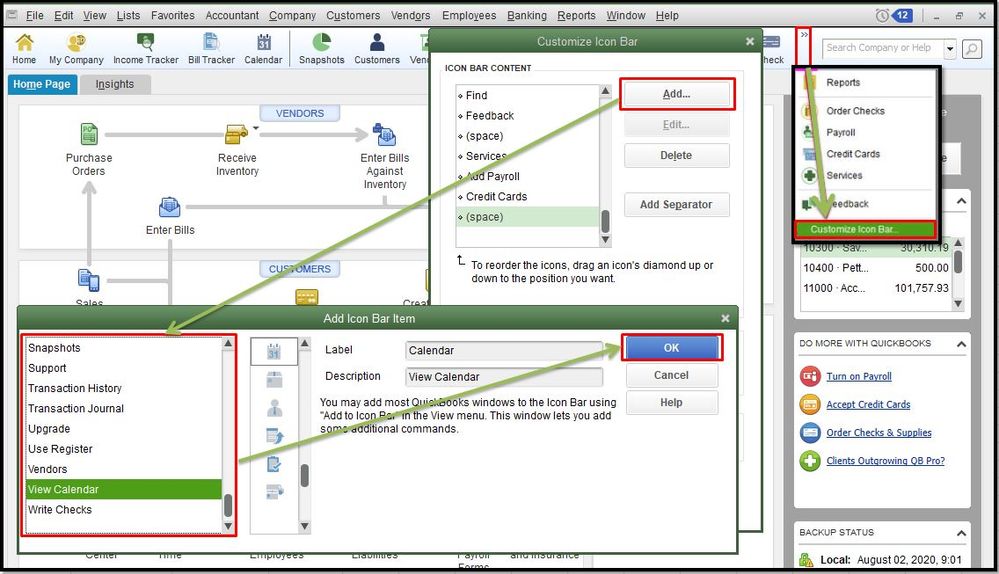Viewport: 999px width, 574px height.
Task: Open the search scope dropdown arrow
Action: [x=950, y=48]
